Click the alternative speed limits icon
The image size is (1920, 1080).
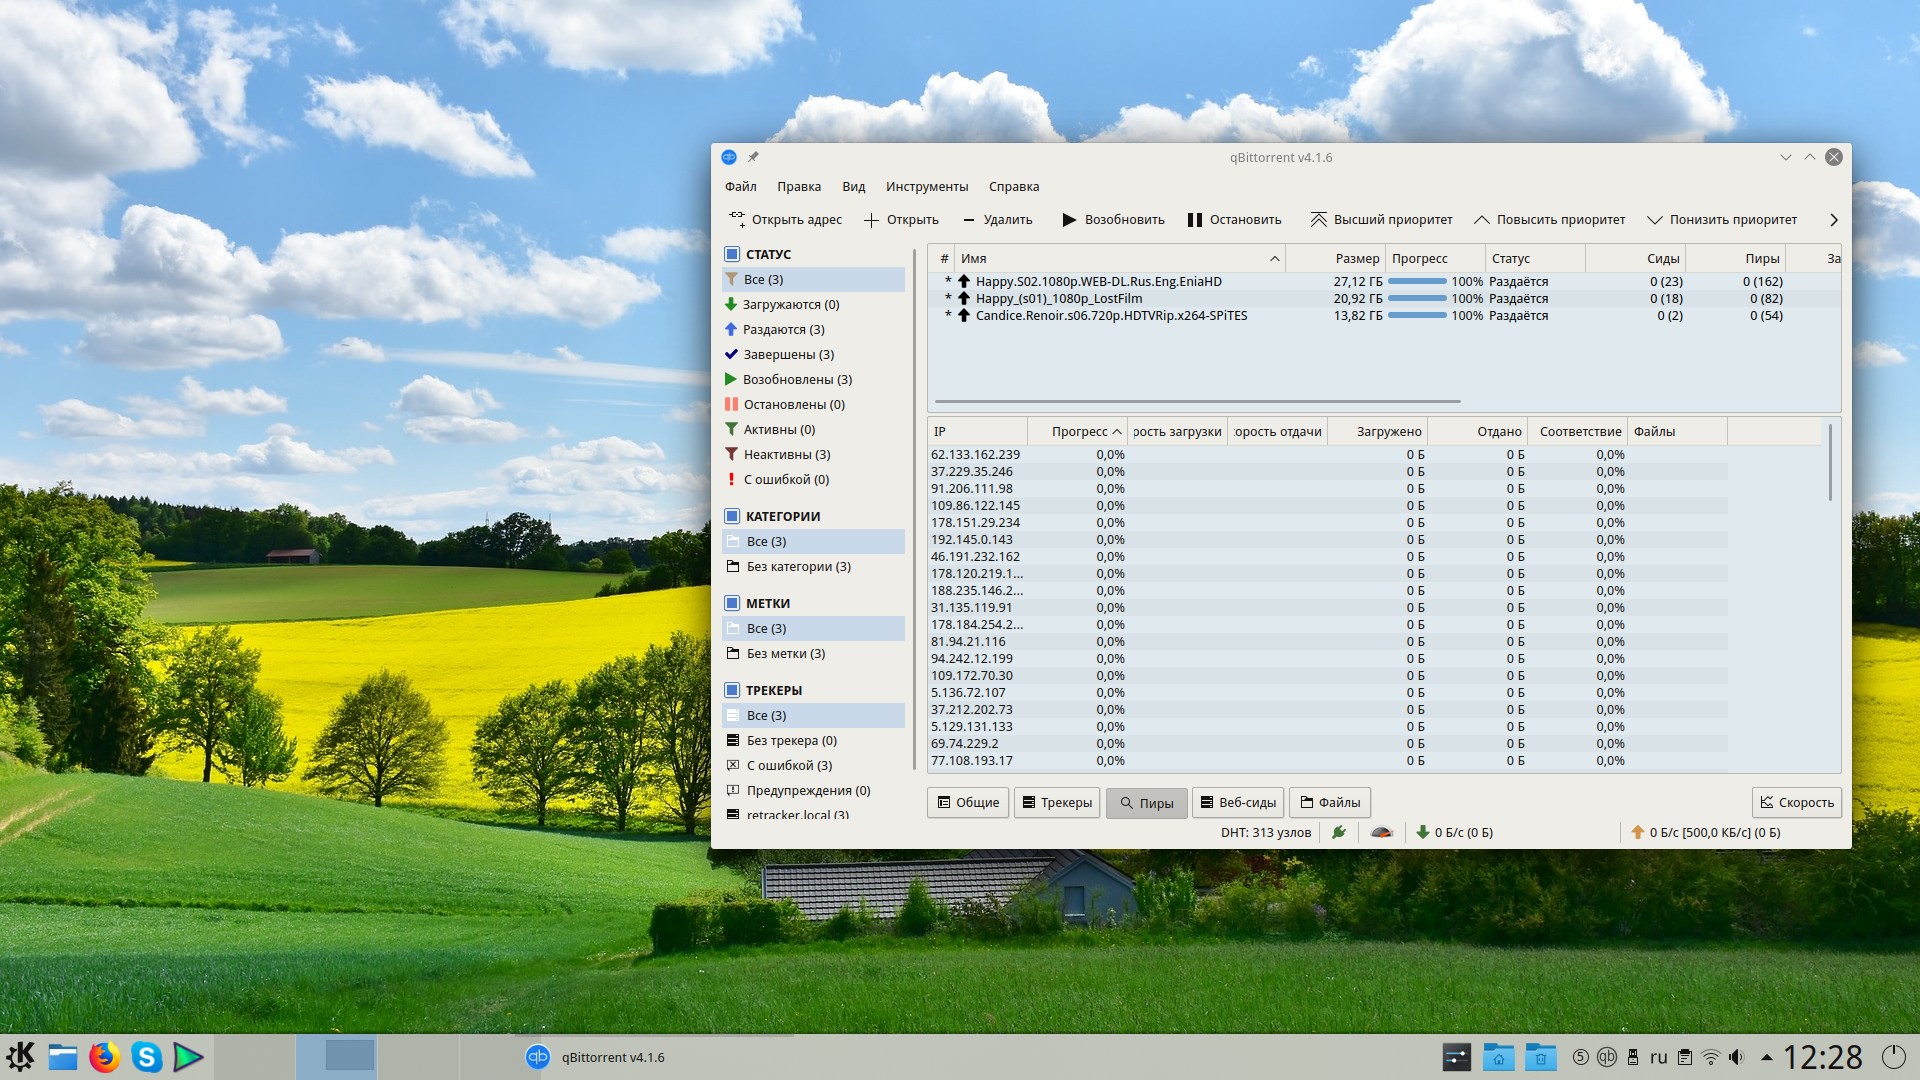pyautogui.click(x=1381, y=832)
